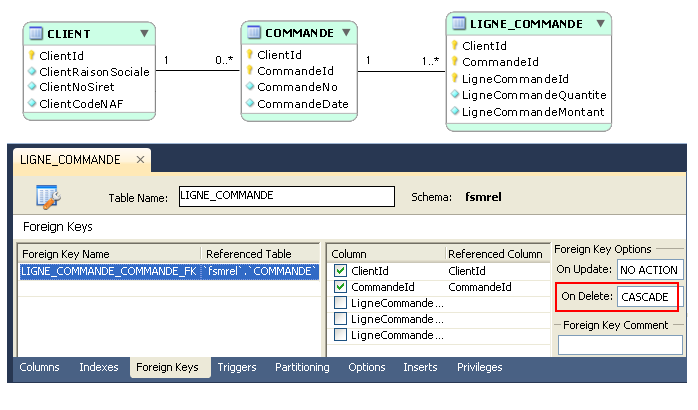The image size is (698, 410).
Task: Open the On Delete CASCADE dropdown
Action: coord(648,297)
